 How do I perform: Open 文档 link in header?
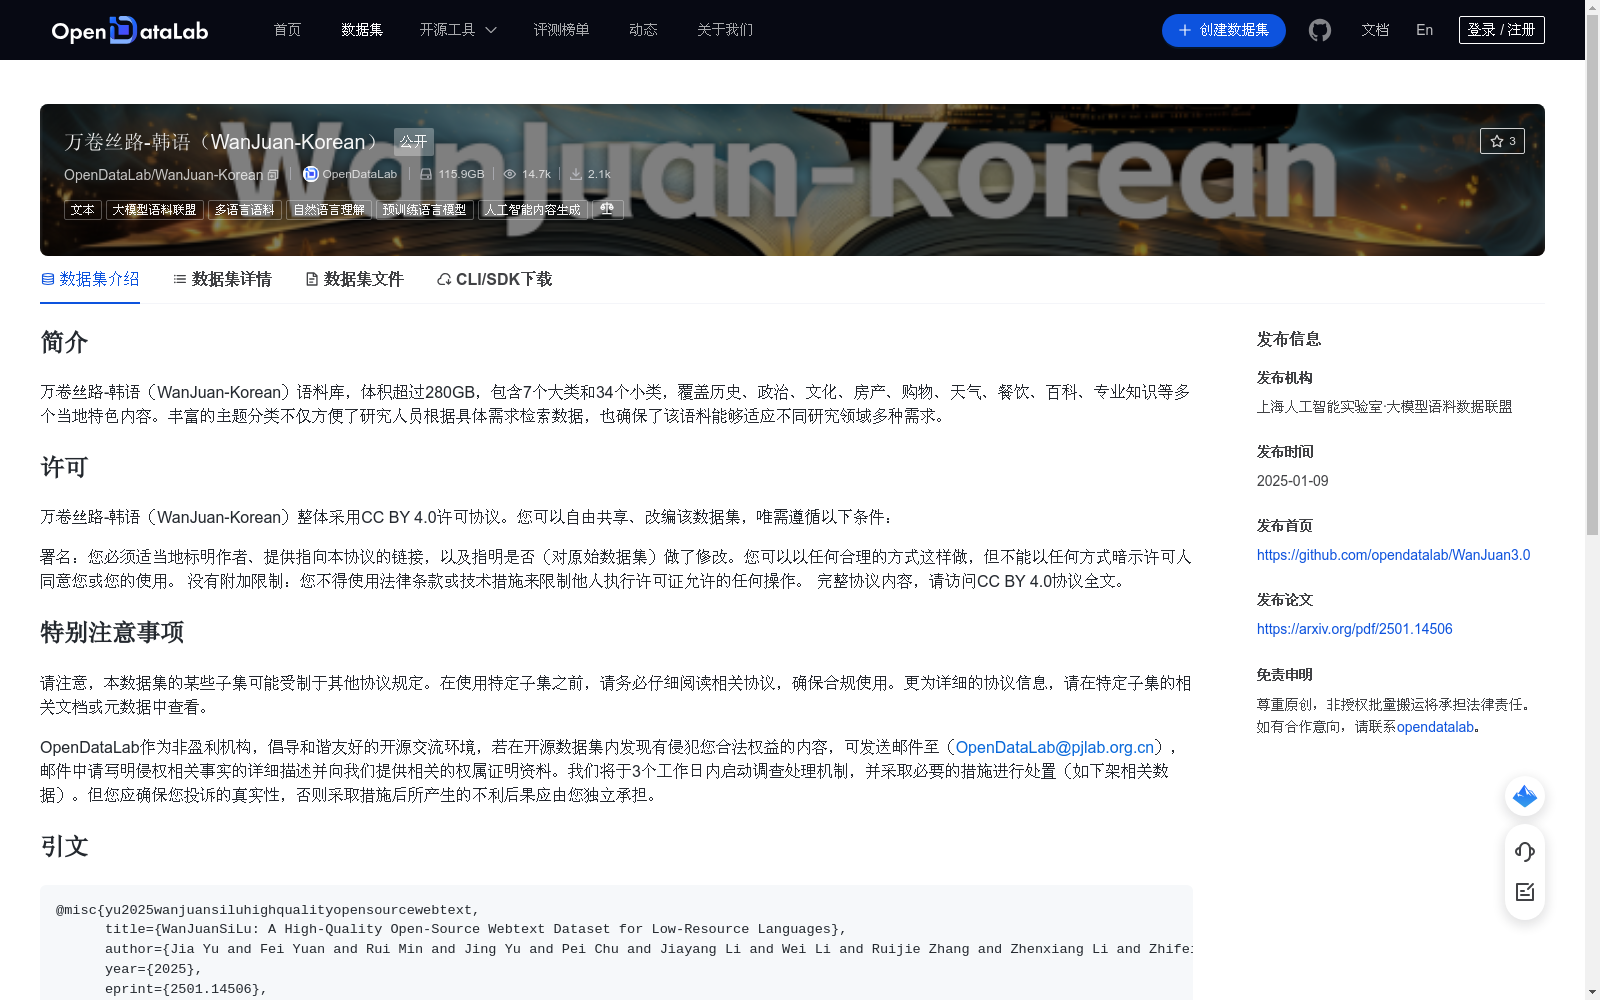click(x=1375, y=30)
